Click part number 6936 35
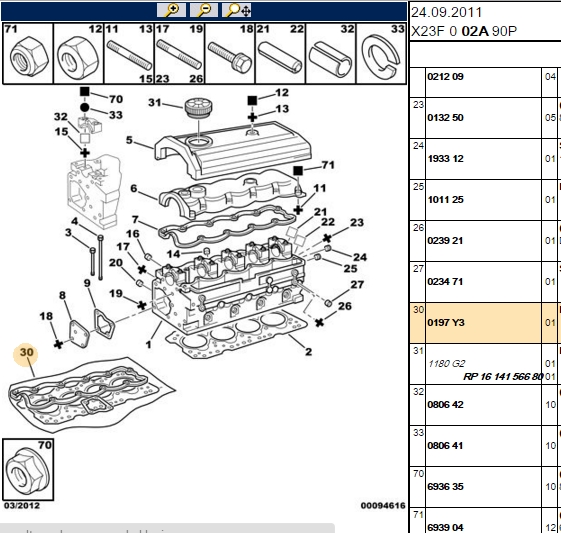The height and width of the screenshot is (533, 561). point(445,486)
